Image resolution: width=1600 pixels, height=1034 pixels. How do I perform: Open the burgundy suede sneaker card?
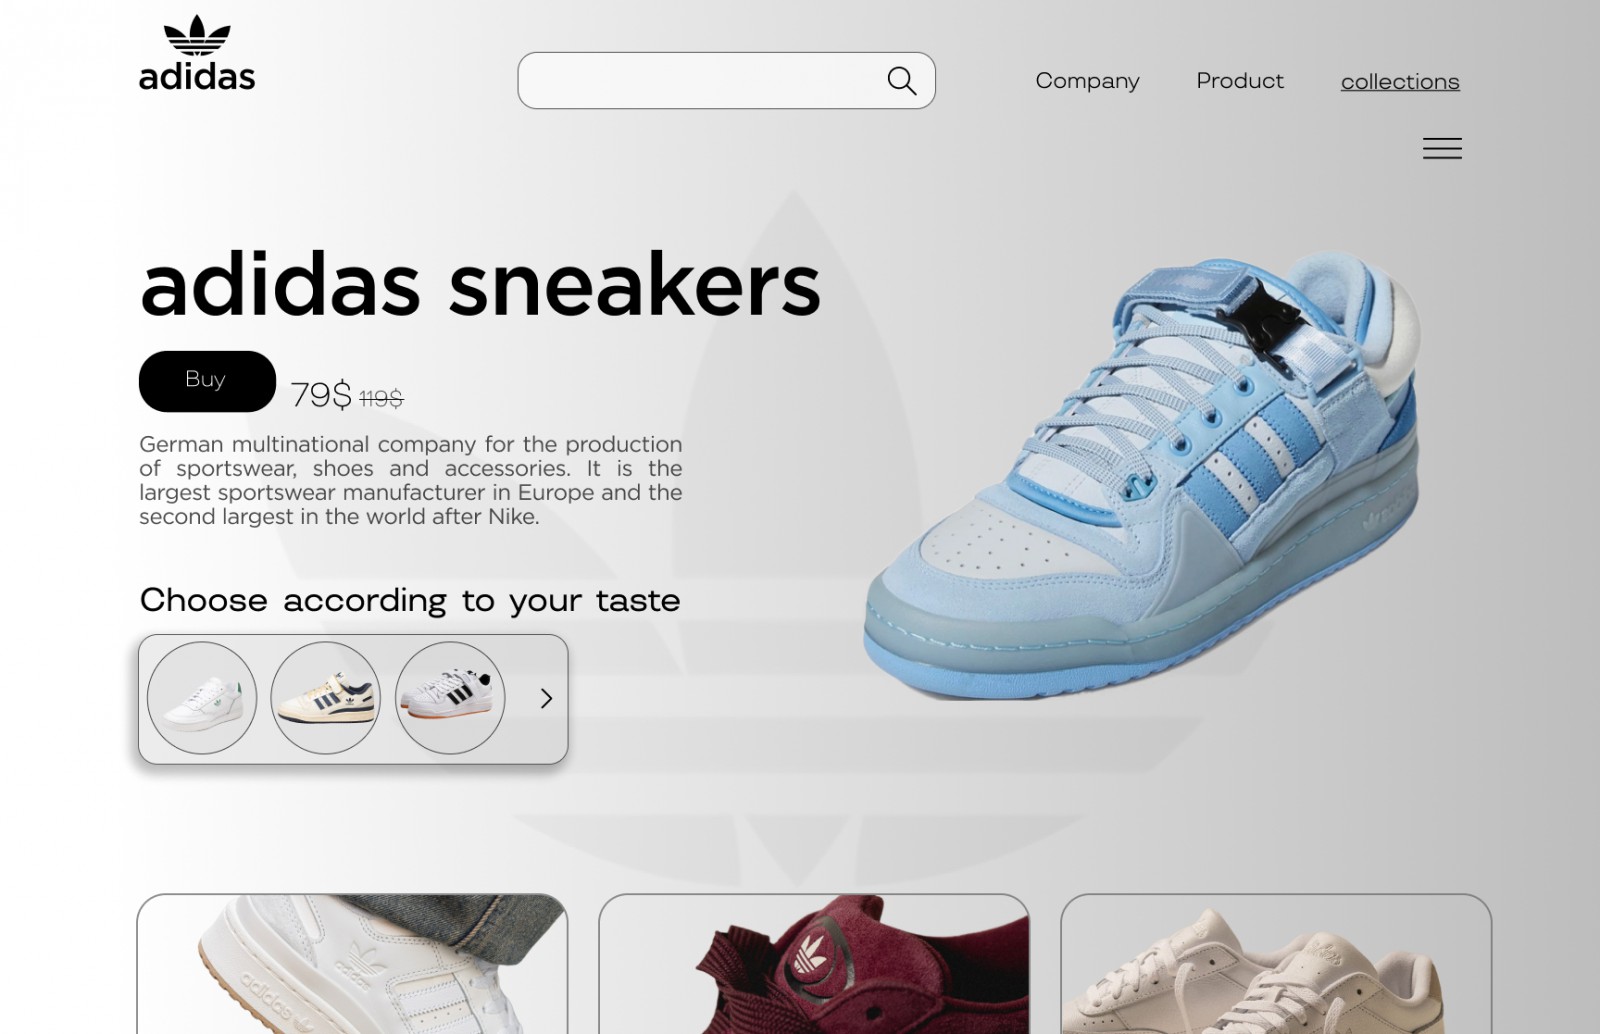[x=814, y=964]
